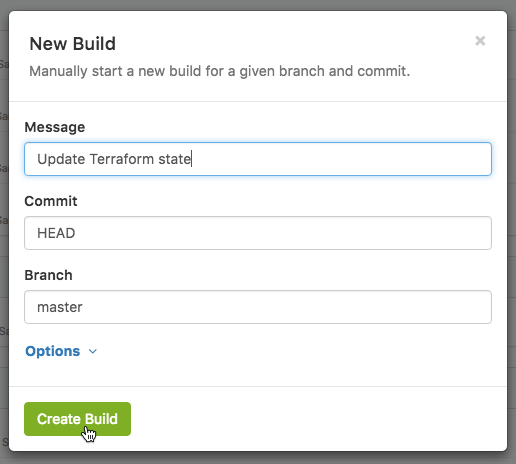
Task: Click the Branch field label
Action: (x=48, y=275)
